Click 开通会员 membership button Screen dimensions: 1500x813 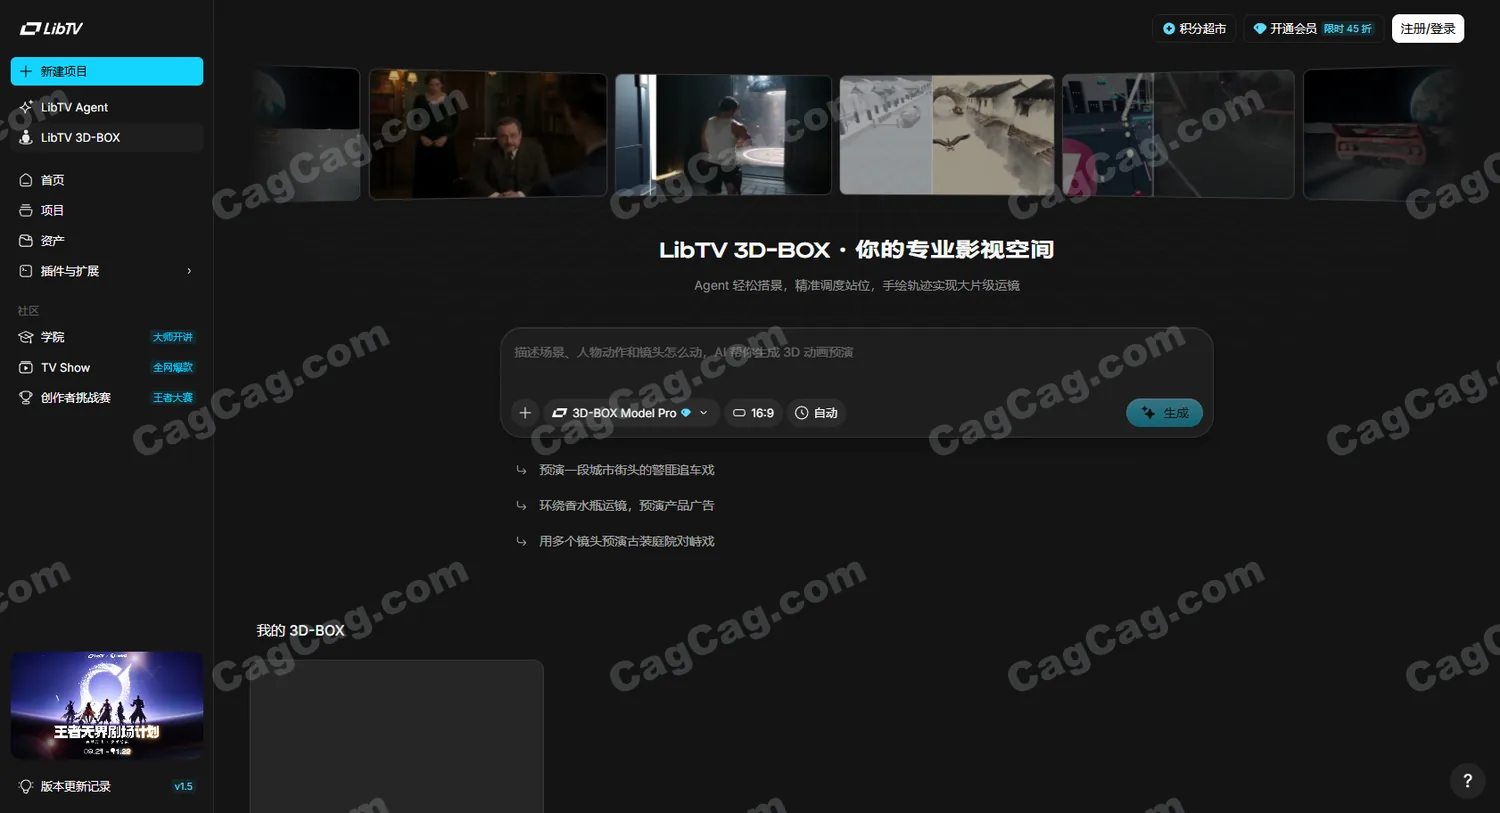pos(1313,28)
